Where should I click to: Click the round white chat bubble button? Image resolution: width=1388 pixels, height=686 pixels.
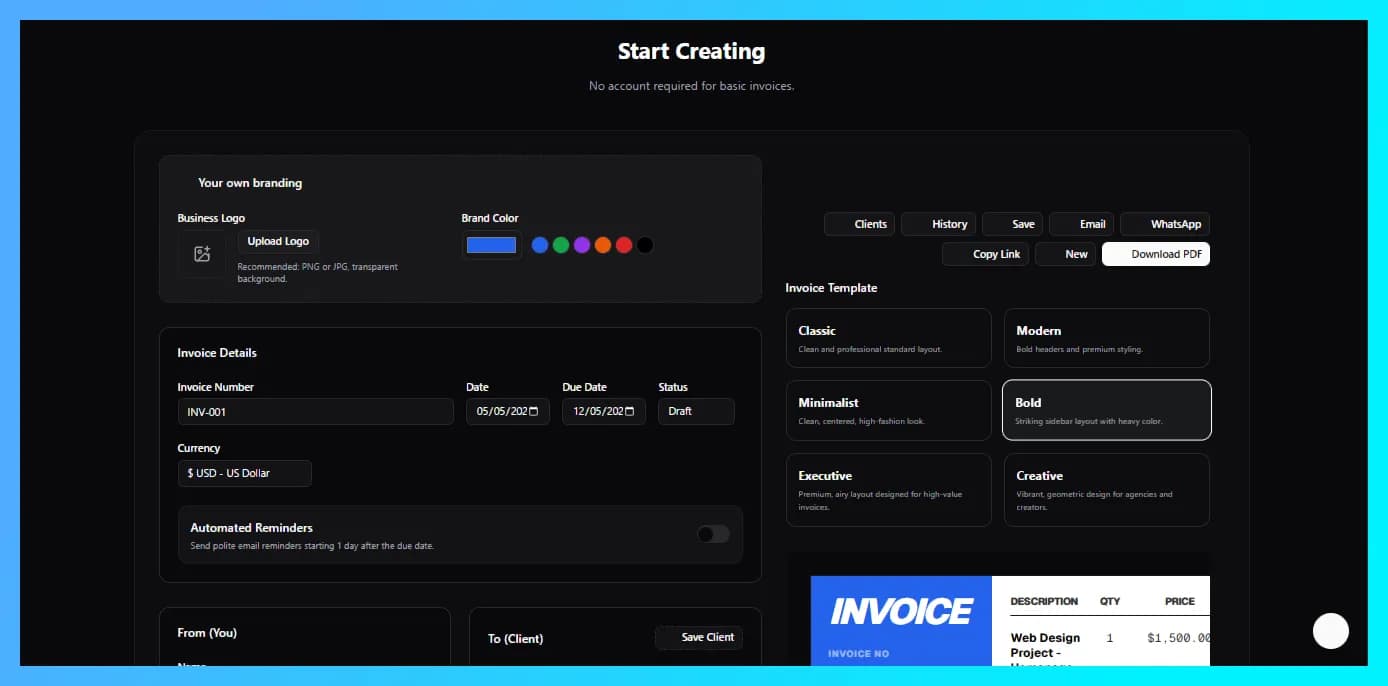point(1331,631)
